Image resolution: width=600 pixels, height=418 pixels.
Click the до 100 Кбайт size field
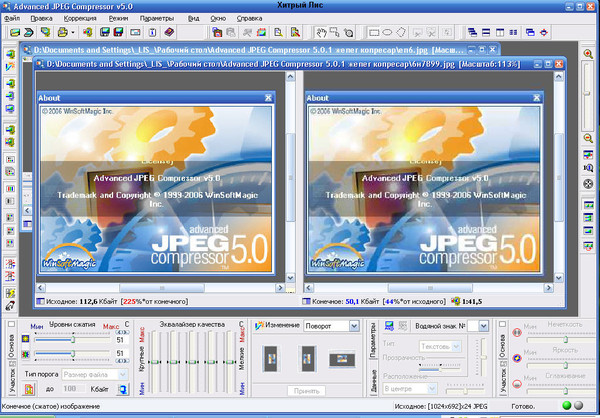(73, 389)
